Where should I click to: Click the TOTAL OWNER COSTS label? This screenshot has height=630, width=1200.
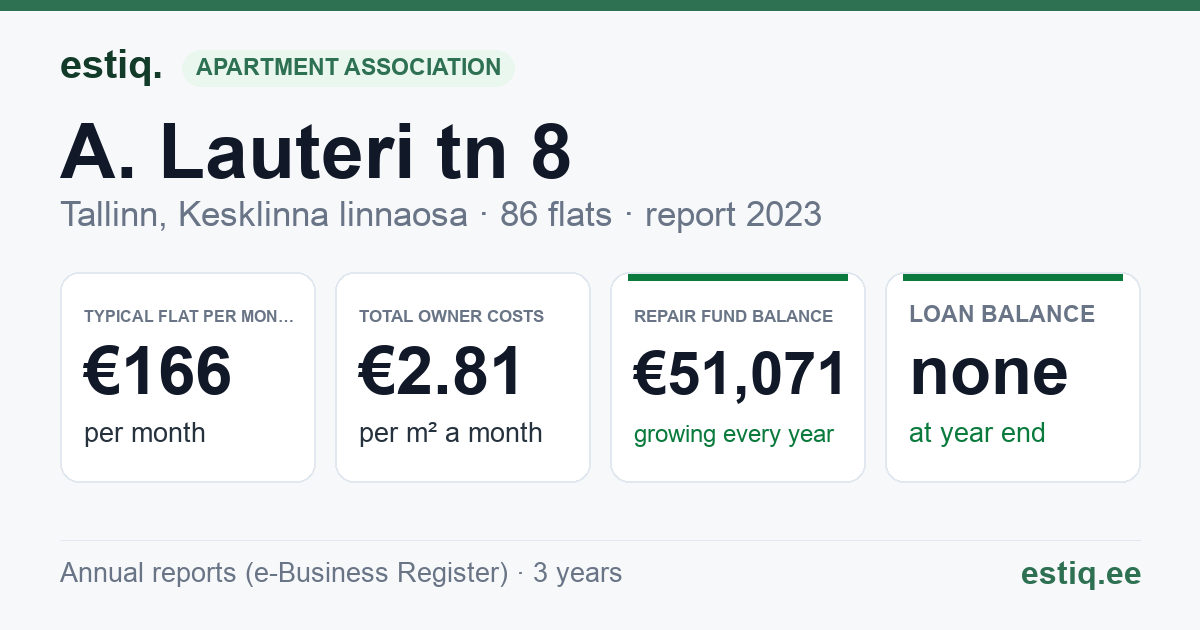click(x=452, y=316)
